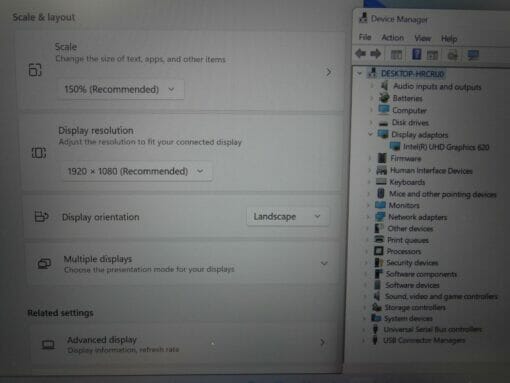Image resolution: width=510 pixels, height=383 pixels.
Task: Click the Display resolution label text
Action: pyautogui.click(x=96, y=130)
